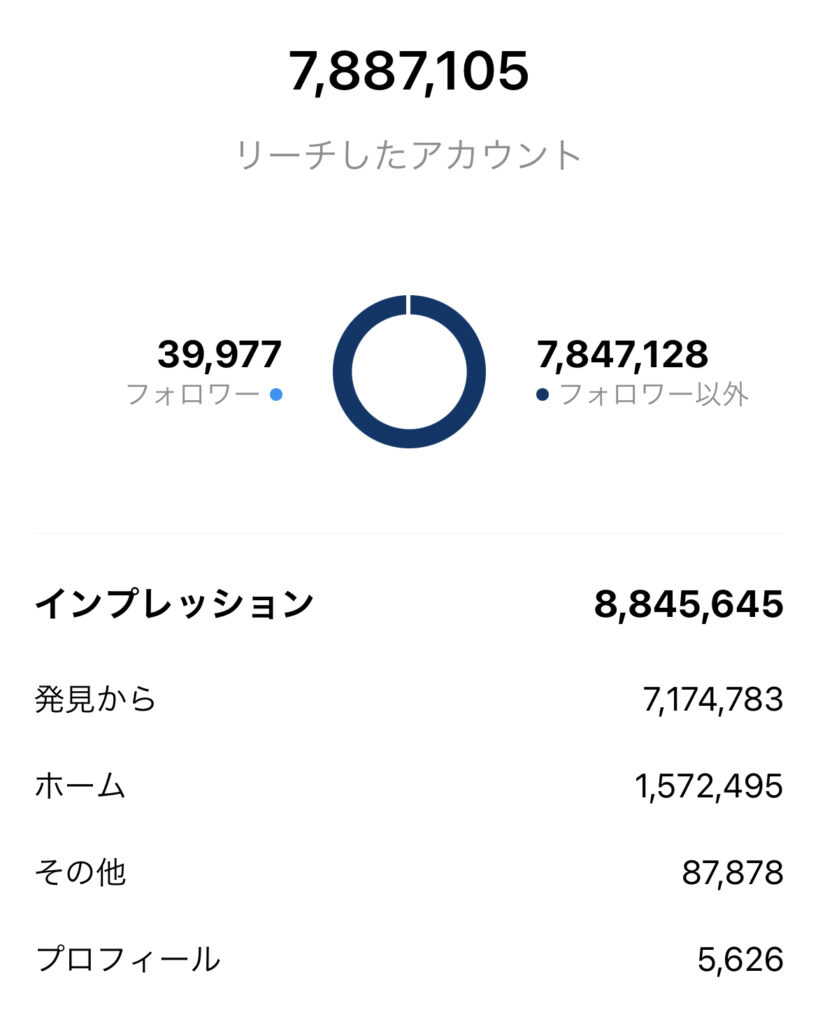Tap the リーチしたアカウント heading

coord(409,155)
